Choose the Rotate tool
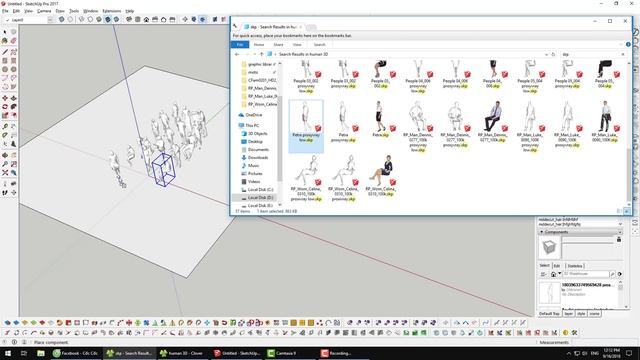Viewport: 640px width, 360px height. point(5,107)
